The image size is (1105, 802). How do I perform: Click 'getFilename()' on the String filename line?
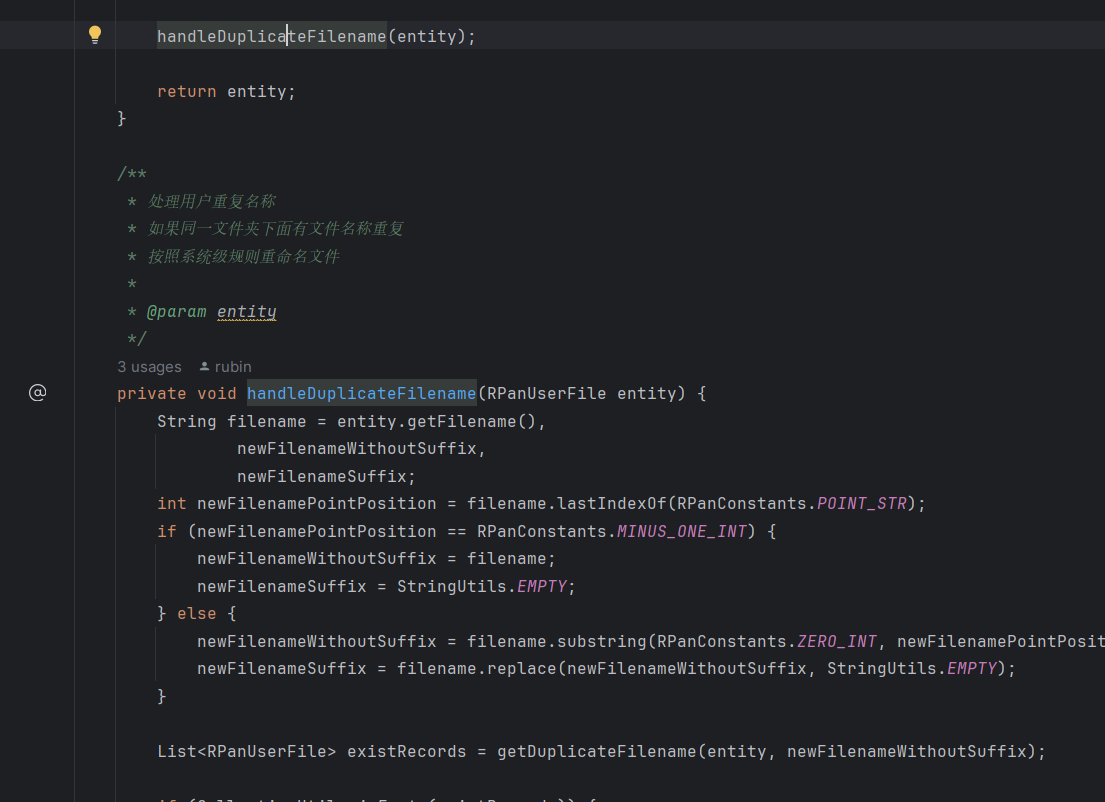click(471, 421)
